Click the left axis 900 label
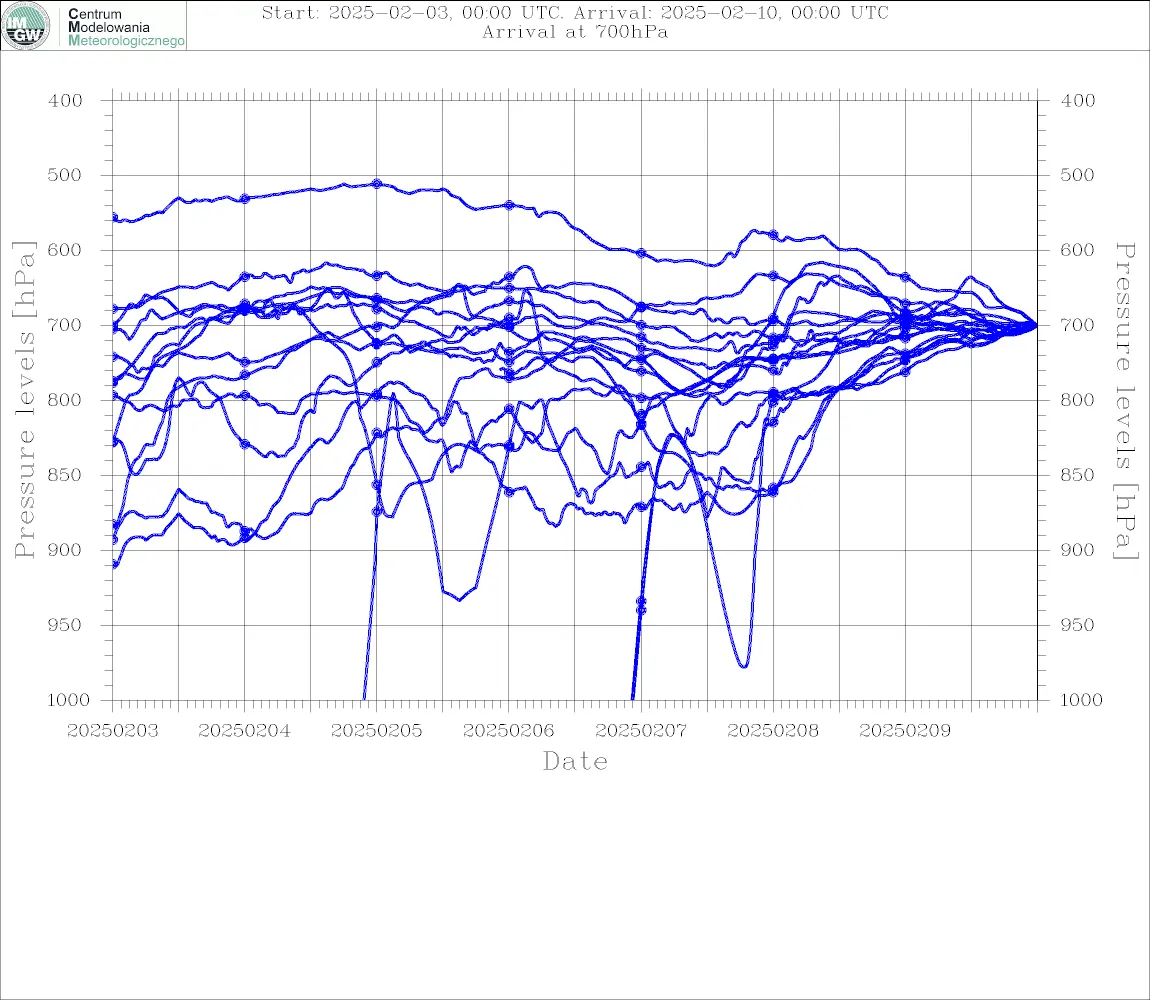This screenshot has width=1150, height=1000. (x=65, y=550)
